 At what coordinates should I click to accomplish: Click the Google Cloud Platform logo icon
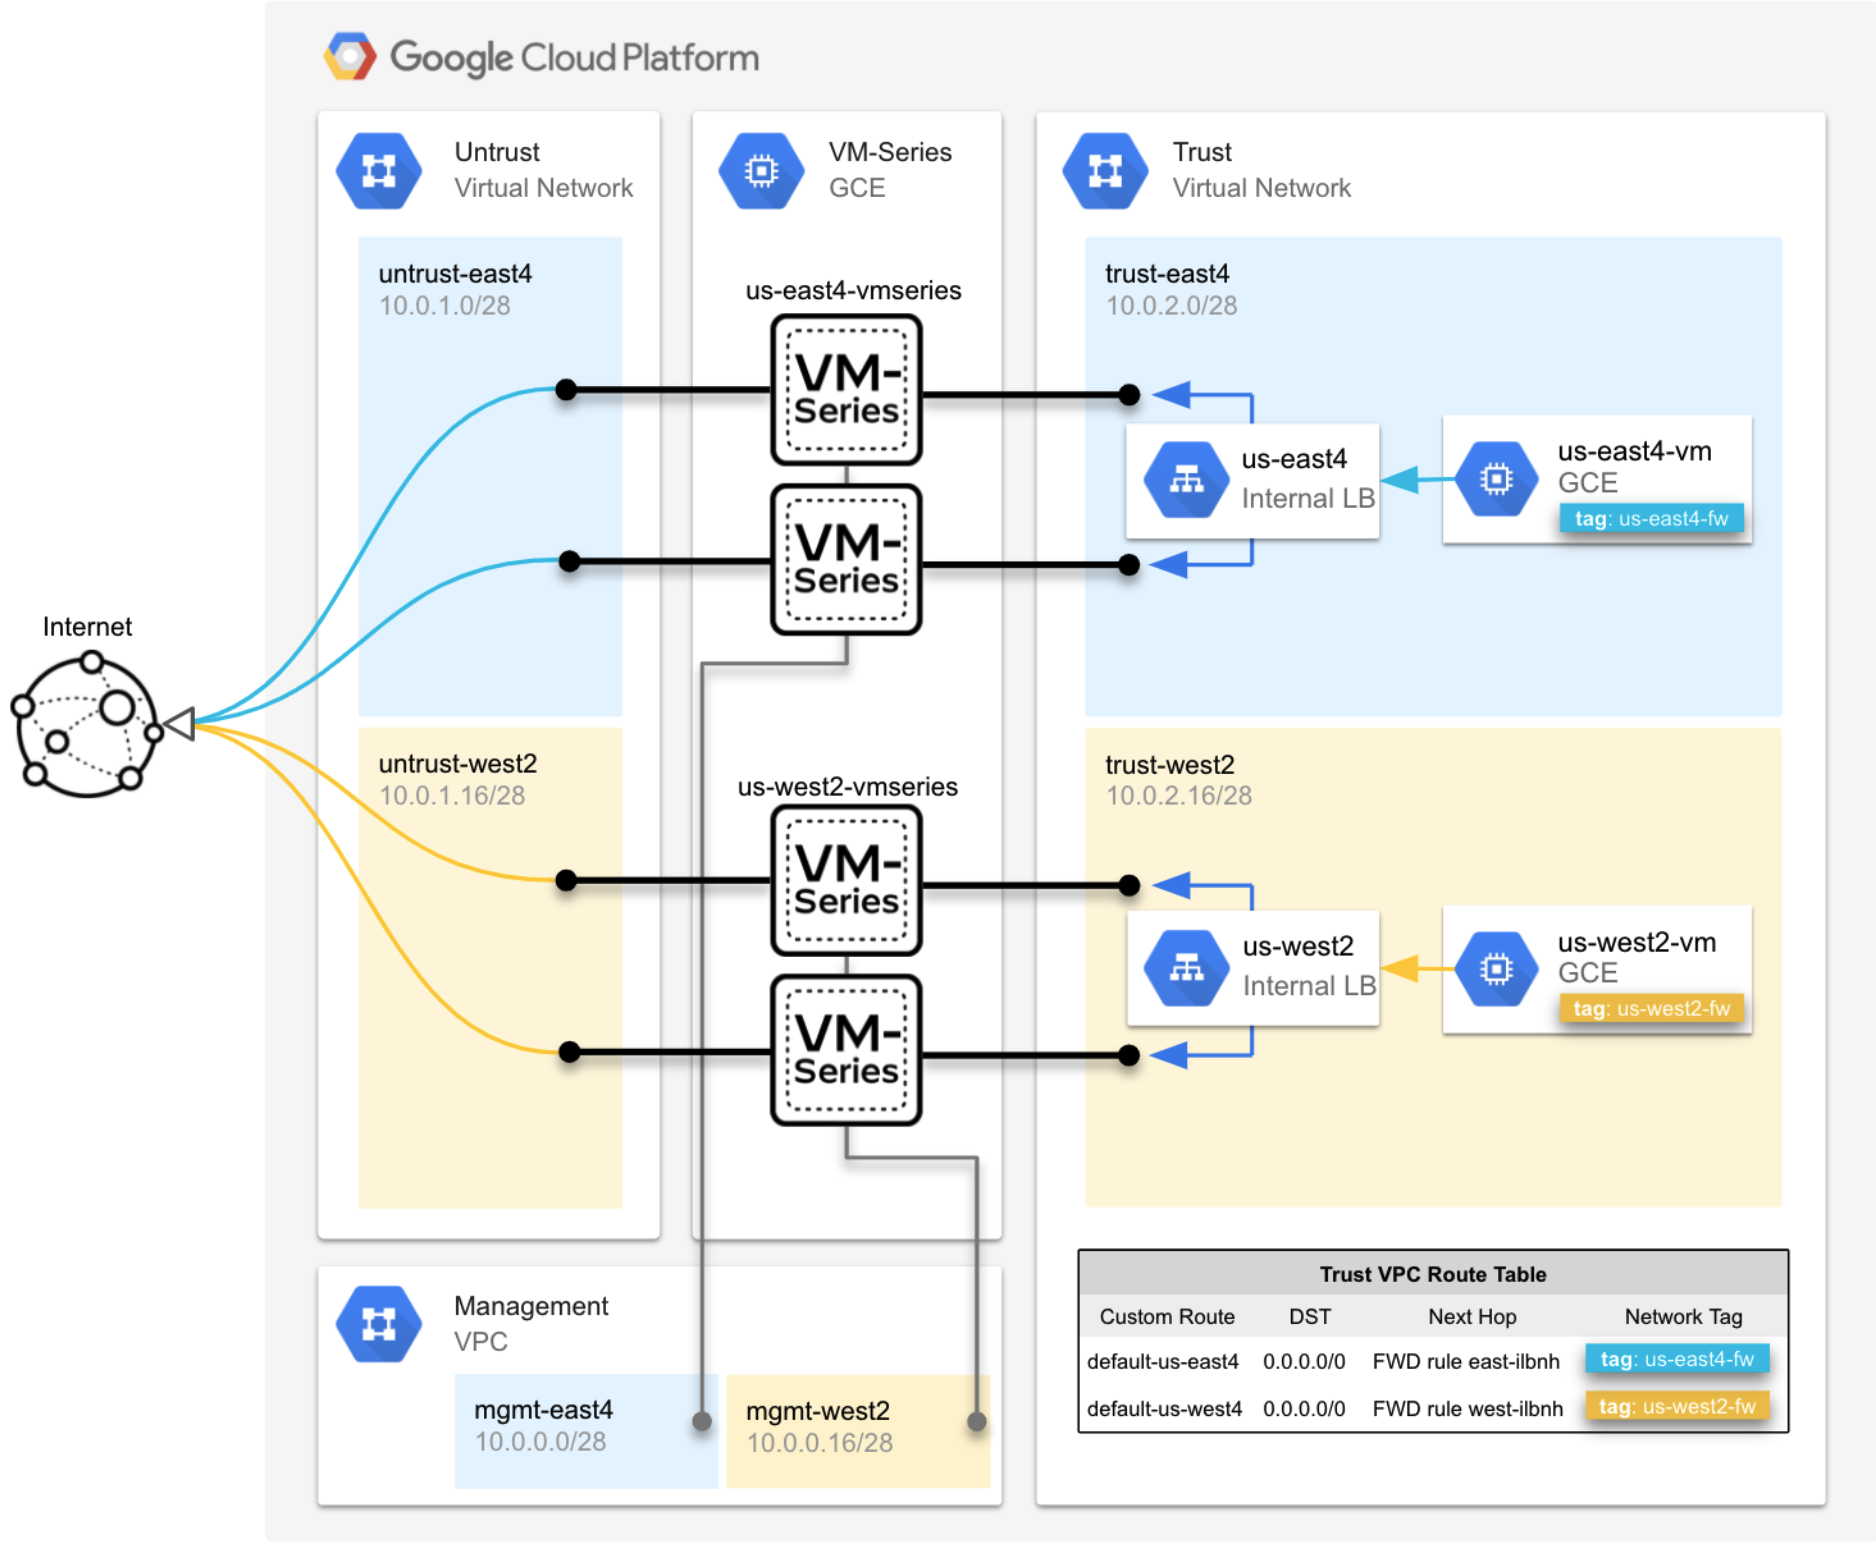point(350,57)
